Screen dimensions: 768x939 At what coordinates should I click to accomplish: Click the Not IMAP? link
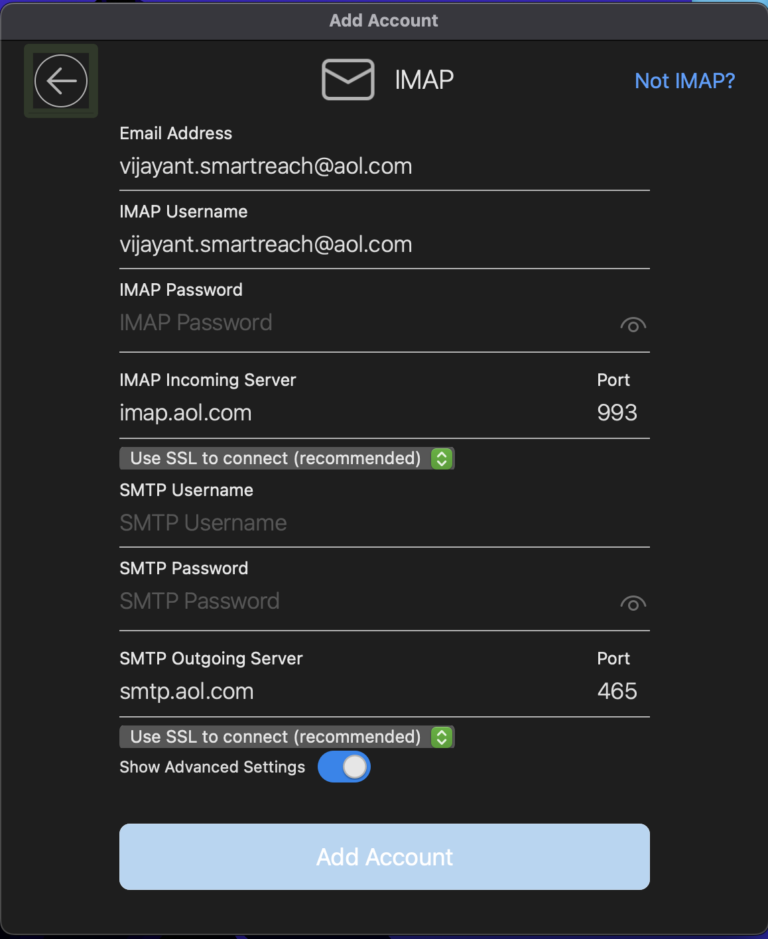685,81
